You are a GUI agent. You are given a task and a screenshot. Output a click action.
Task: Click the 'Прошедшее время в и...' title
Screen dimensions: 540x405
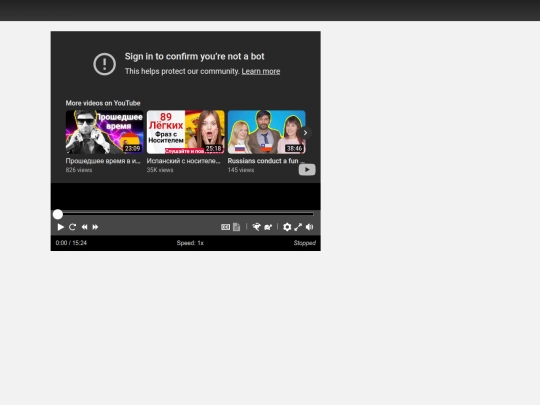point(103,161)
